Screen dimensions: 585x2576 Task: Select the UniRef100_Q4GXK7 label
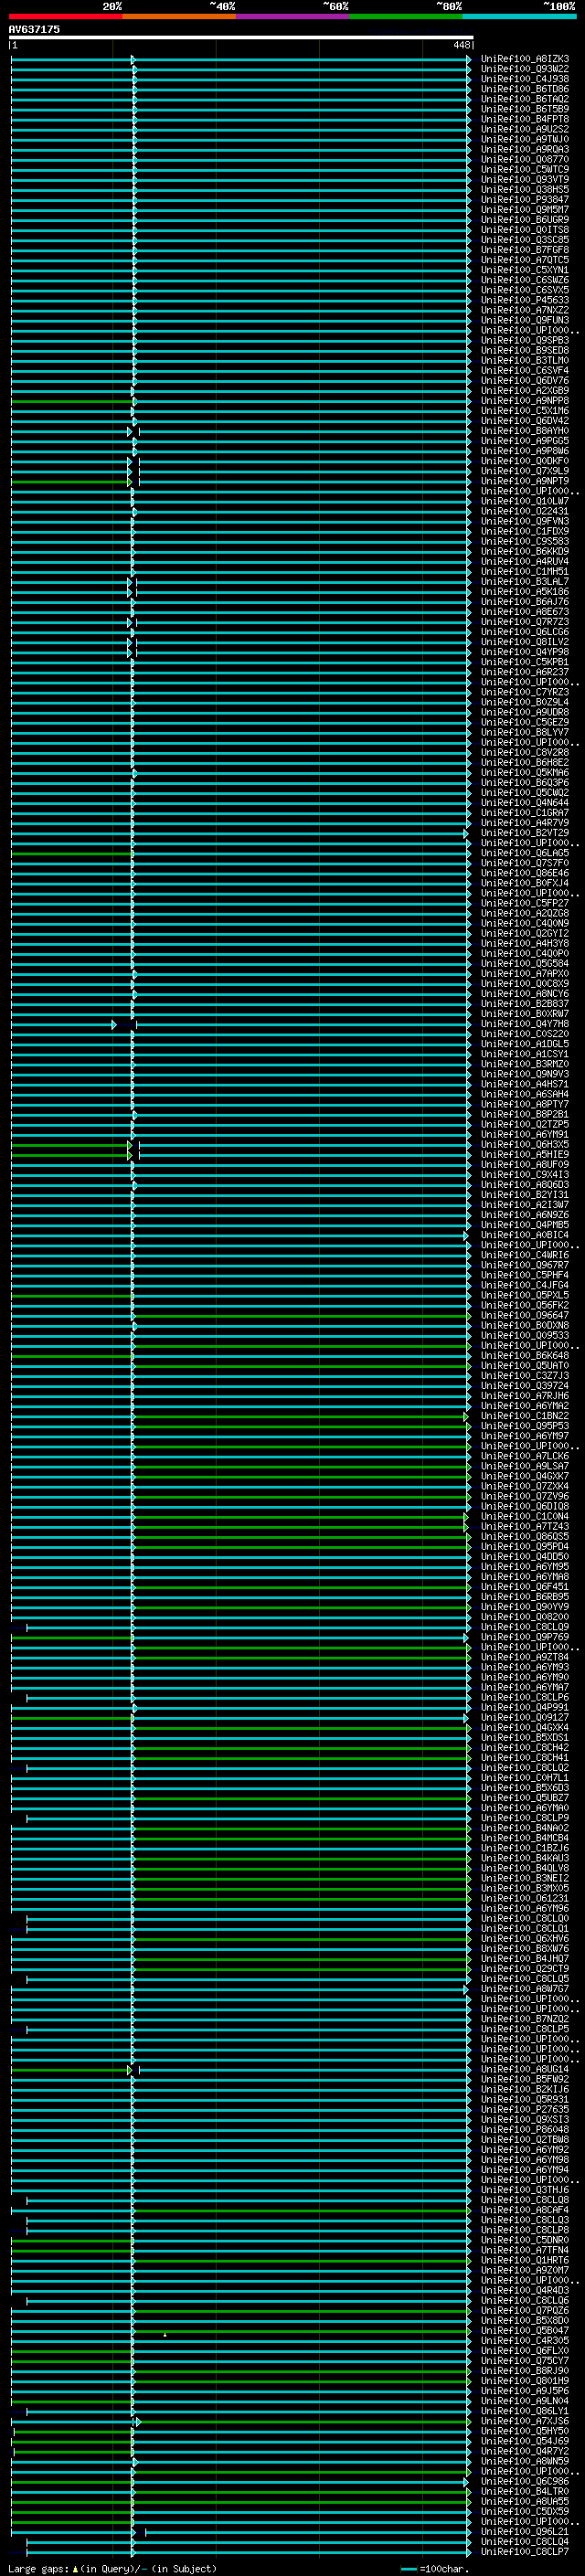coord(525,1476)
